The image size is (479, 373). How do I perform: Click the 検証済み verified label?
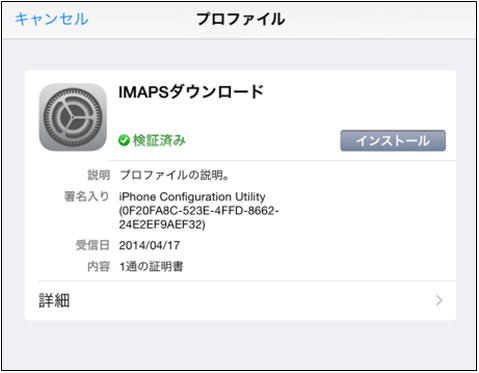click(159, 141)
